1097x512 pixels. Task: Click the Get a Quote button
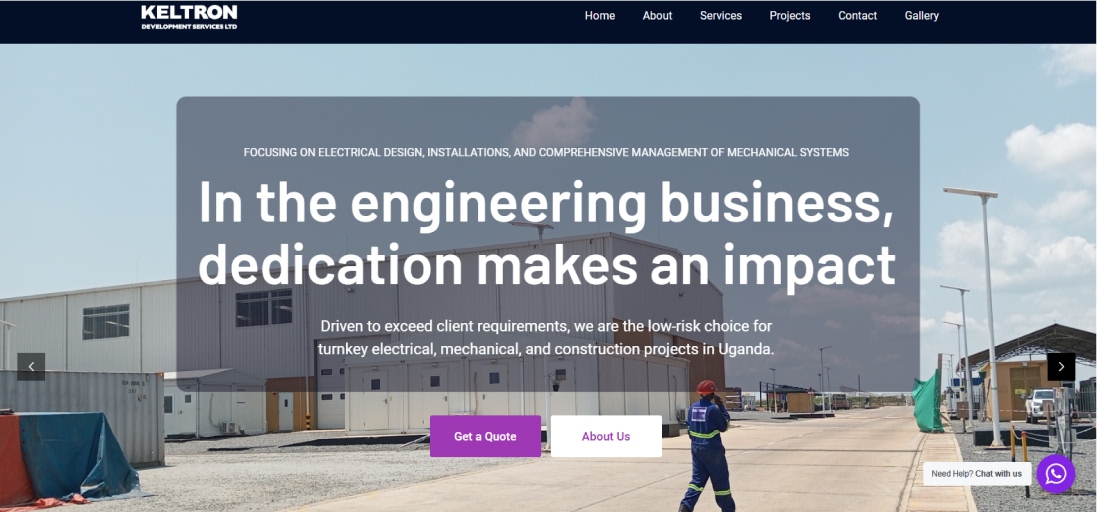485,436
